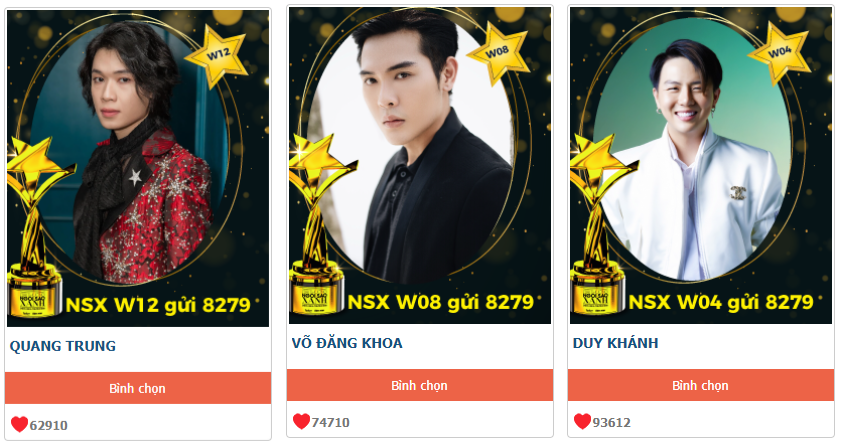Click the heart icon beside 74710

point(301,422)
